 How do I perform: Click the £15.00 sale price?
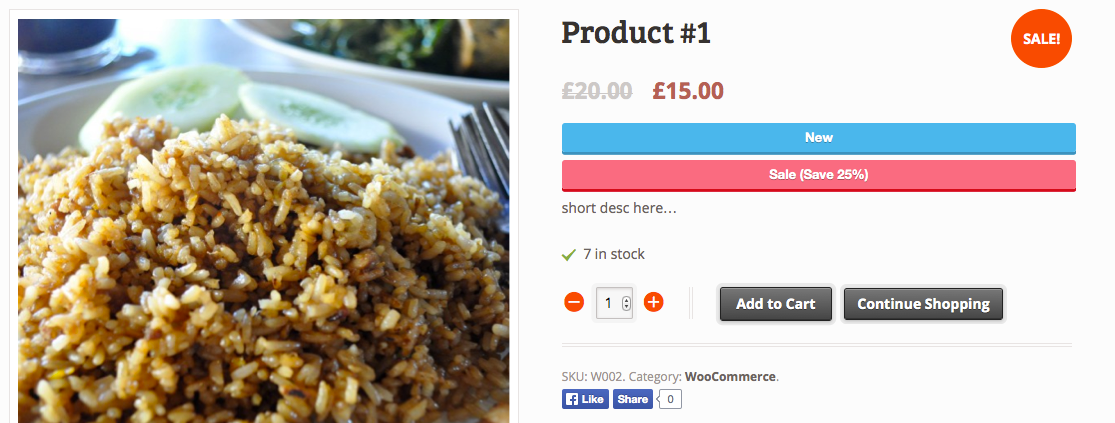pyautogui.click(x=688, y=91)
